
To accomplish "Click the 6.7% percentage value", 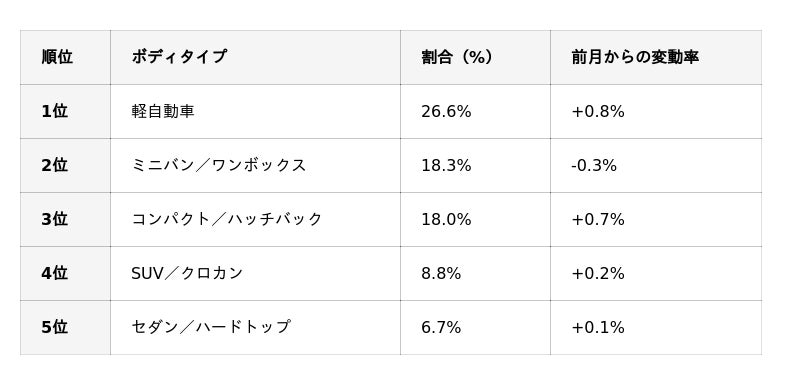I will coord(441,328).
